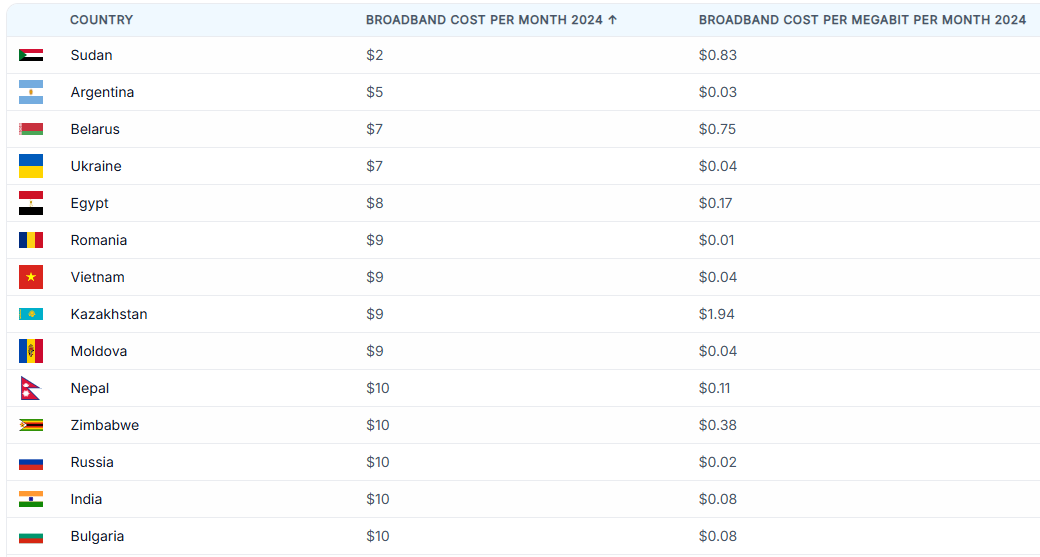Click the Argentina flag icon

(31, 92)
